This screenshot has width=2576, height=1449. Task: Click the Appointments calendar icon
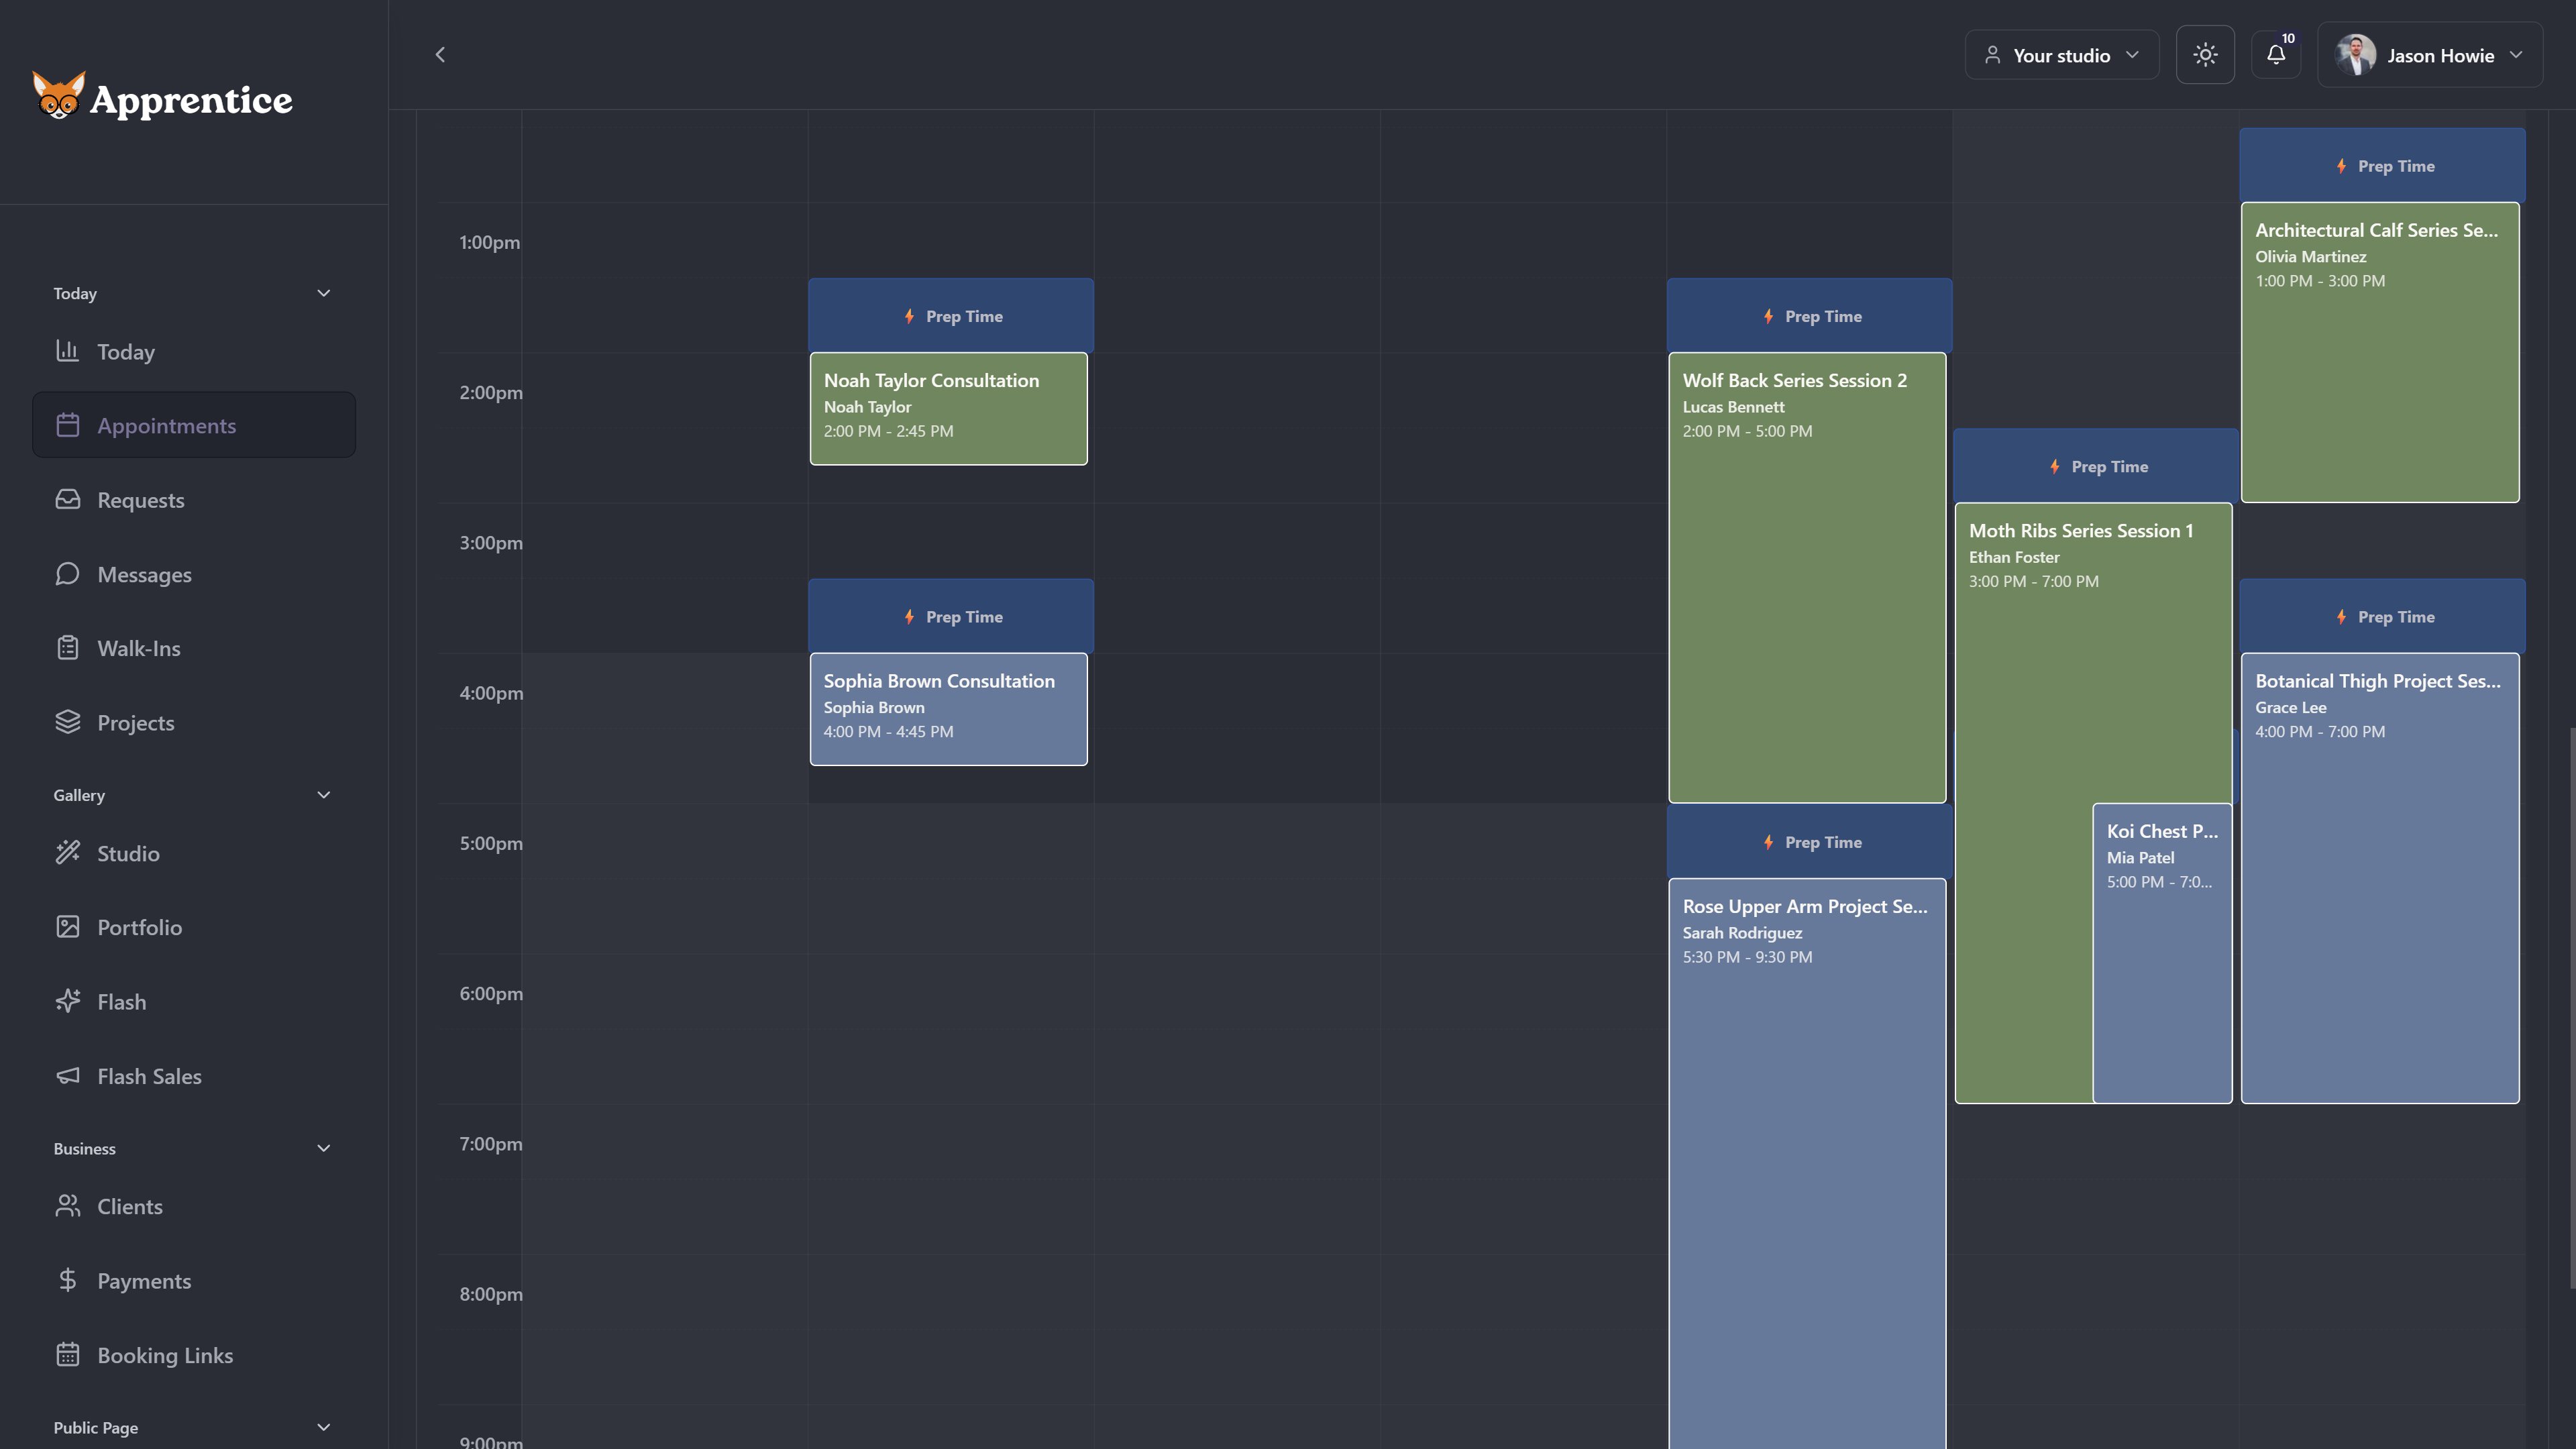click(67, 425)
